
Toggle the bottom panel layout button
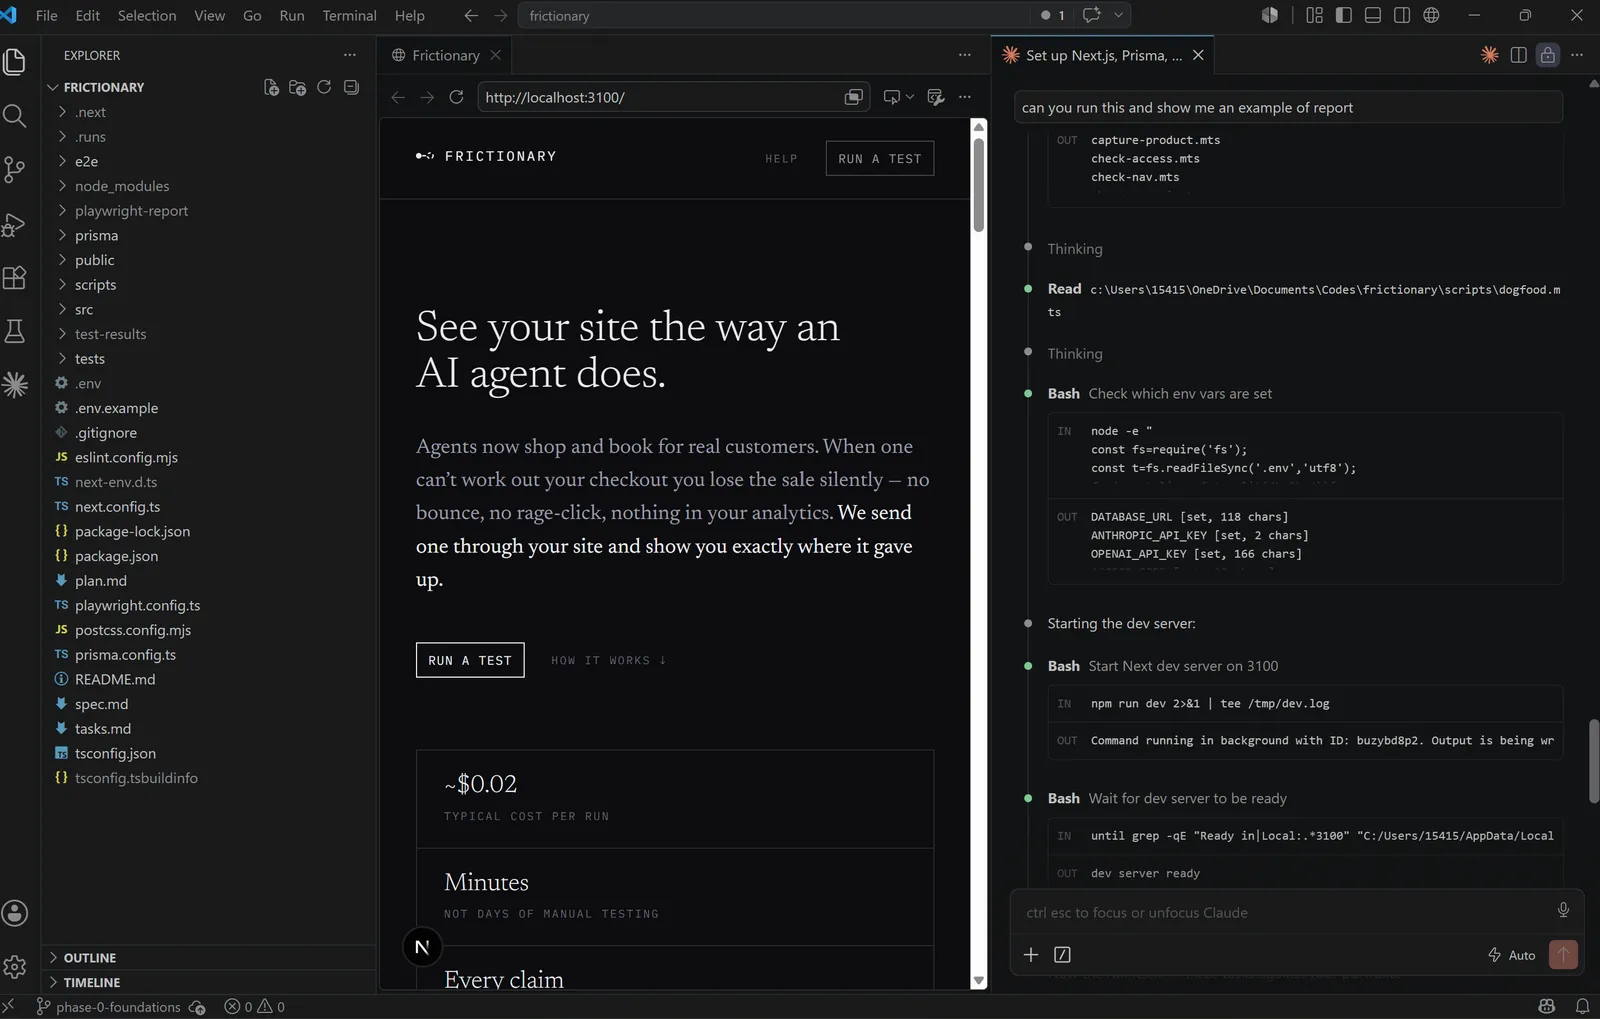point(1373,15)
